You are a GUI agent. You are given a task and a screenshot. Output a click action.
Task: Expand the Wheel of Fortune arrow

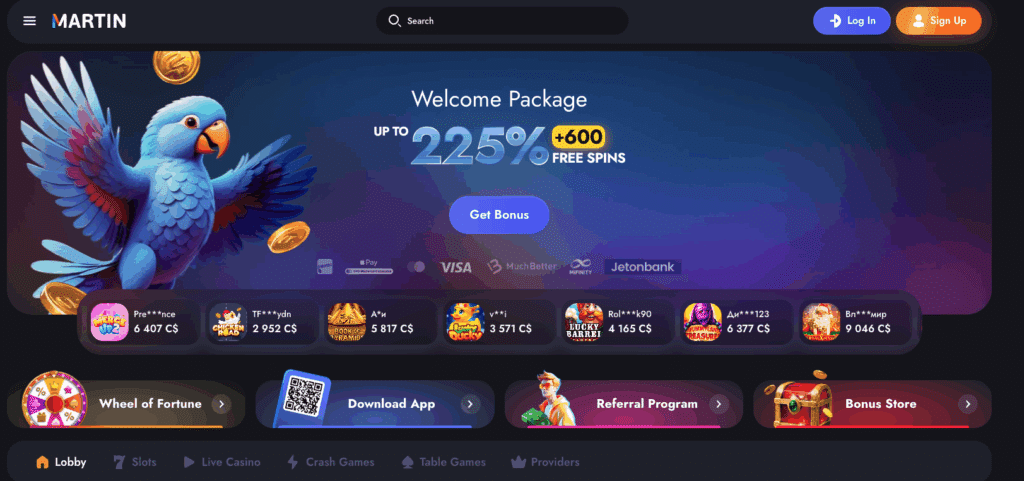221,404
